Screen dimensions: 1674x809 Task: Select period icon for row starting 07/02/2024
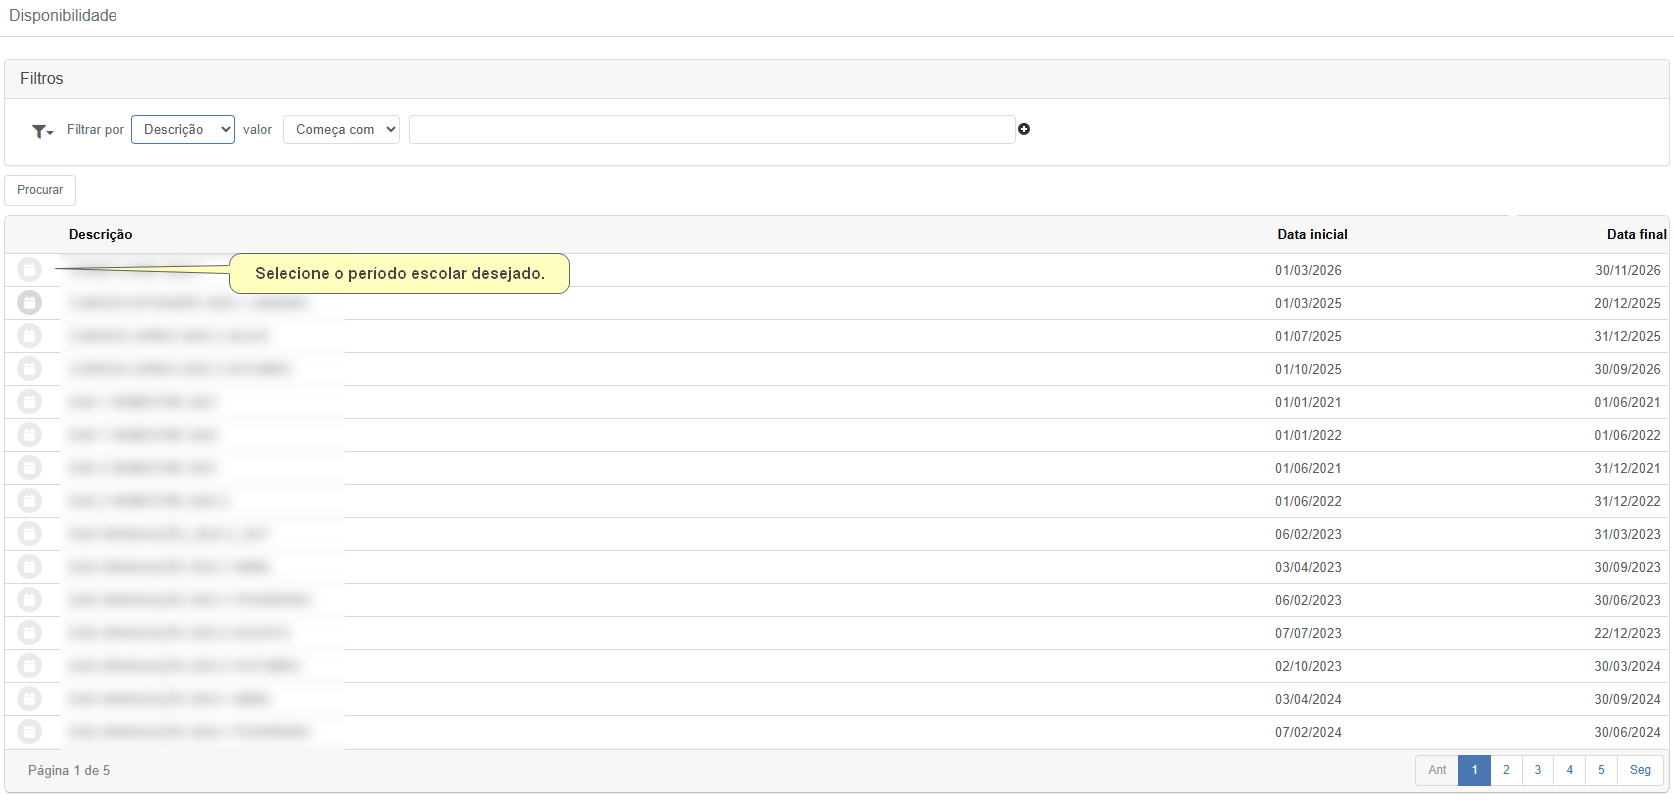tap(30, 732)
